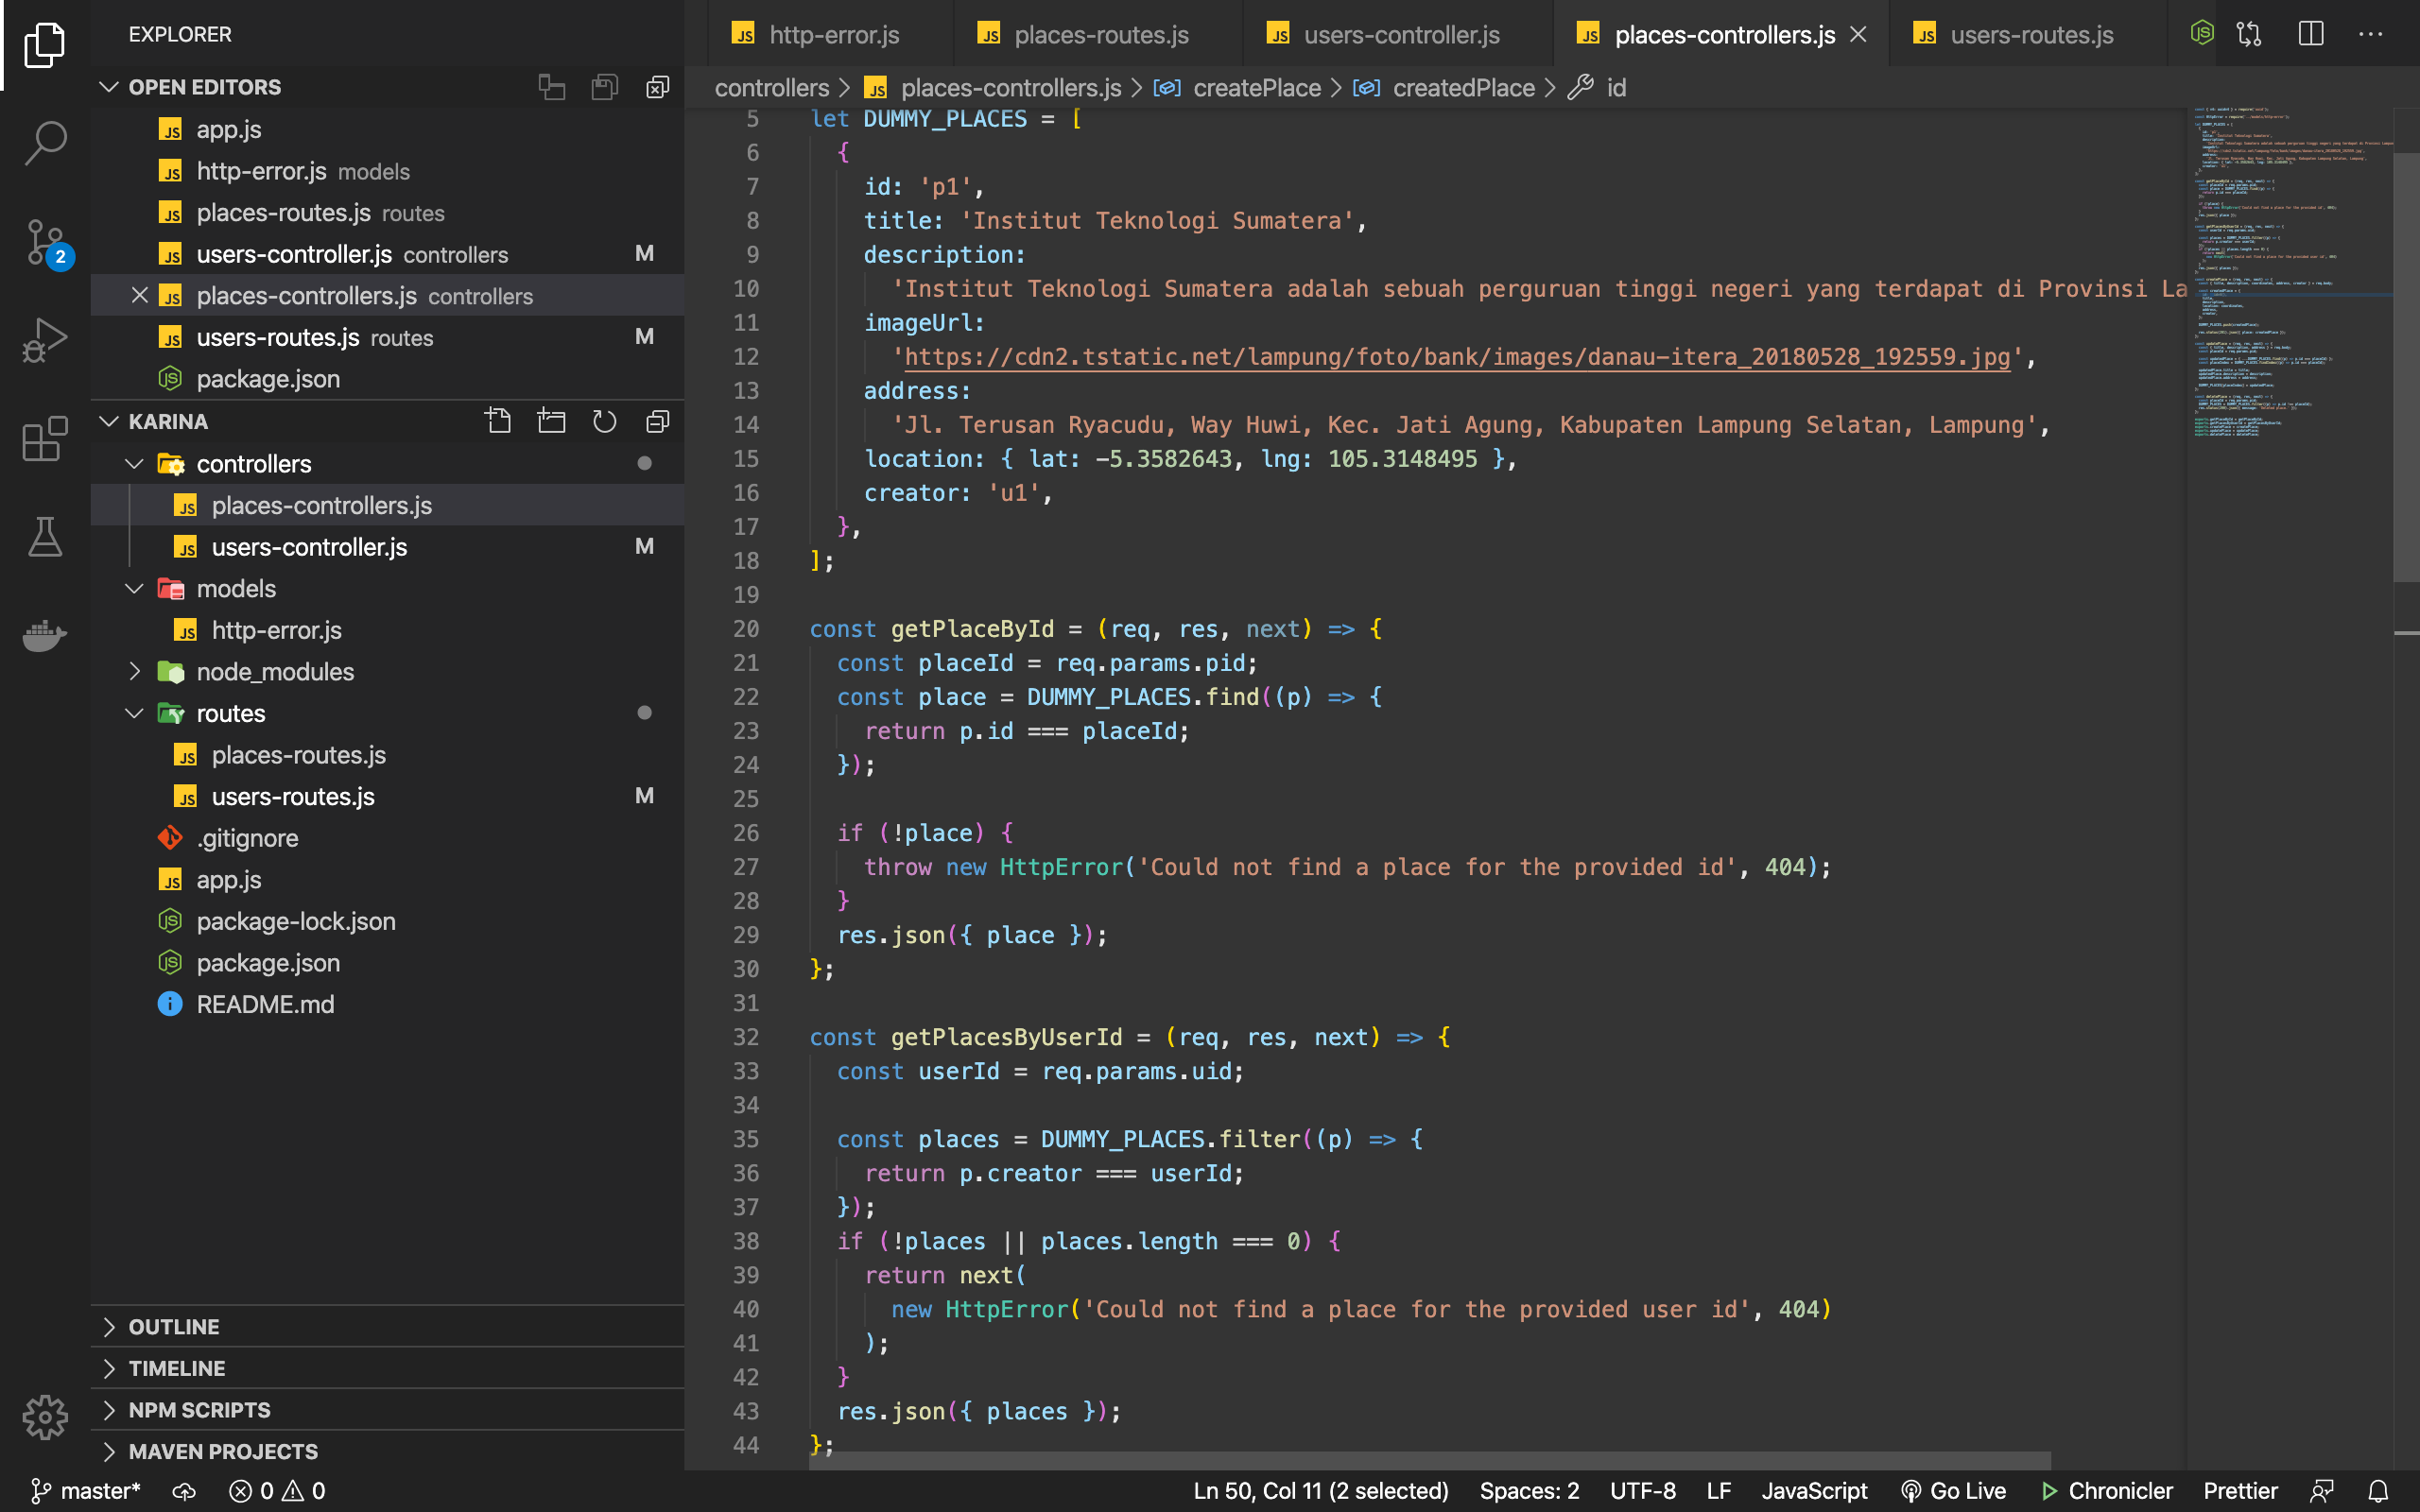Image resolution: width=2420 pixels, height=1512 pixels.
Task: Change the UTF-8 encoding
Action: [1642, 1491]
